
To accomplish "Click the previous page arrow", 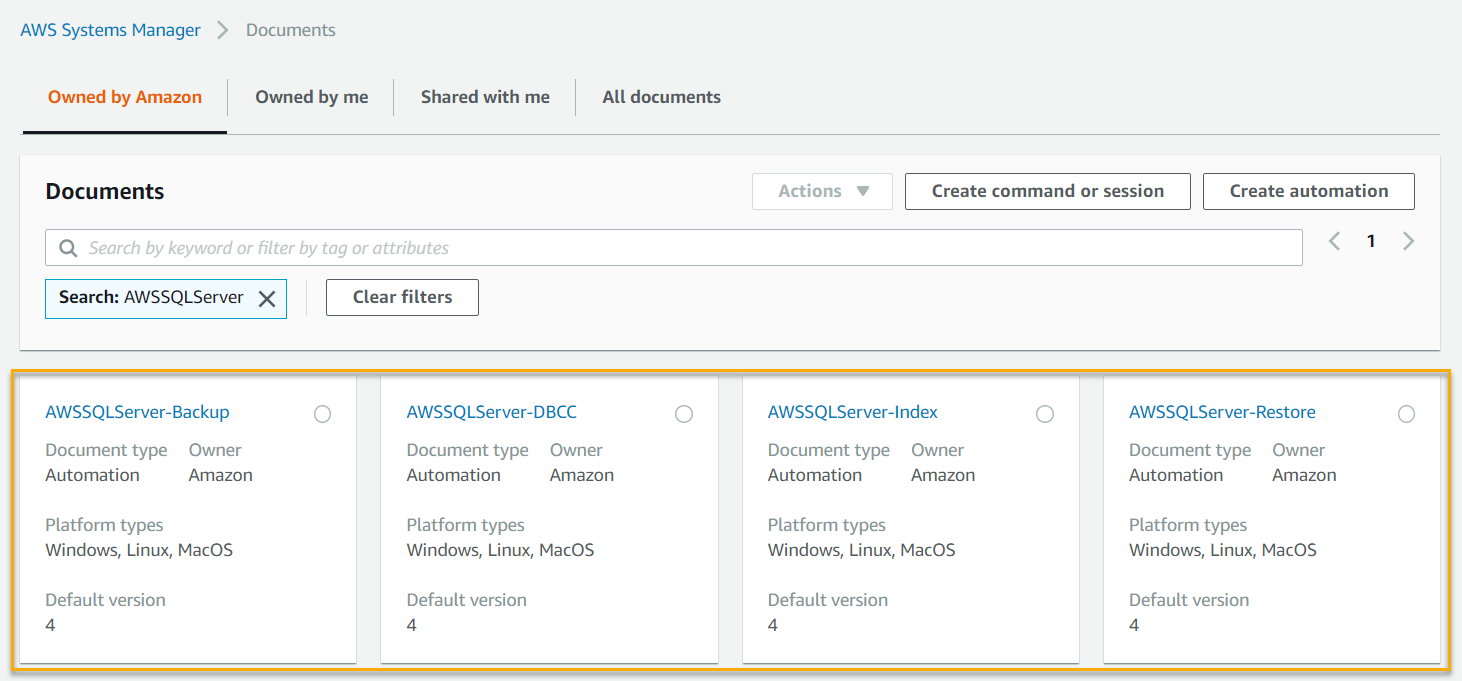I will (1334, 241).
